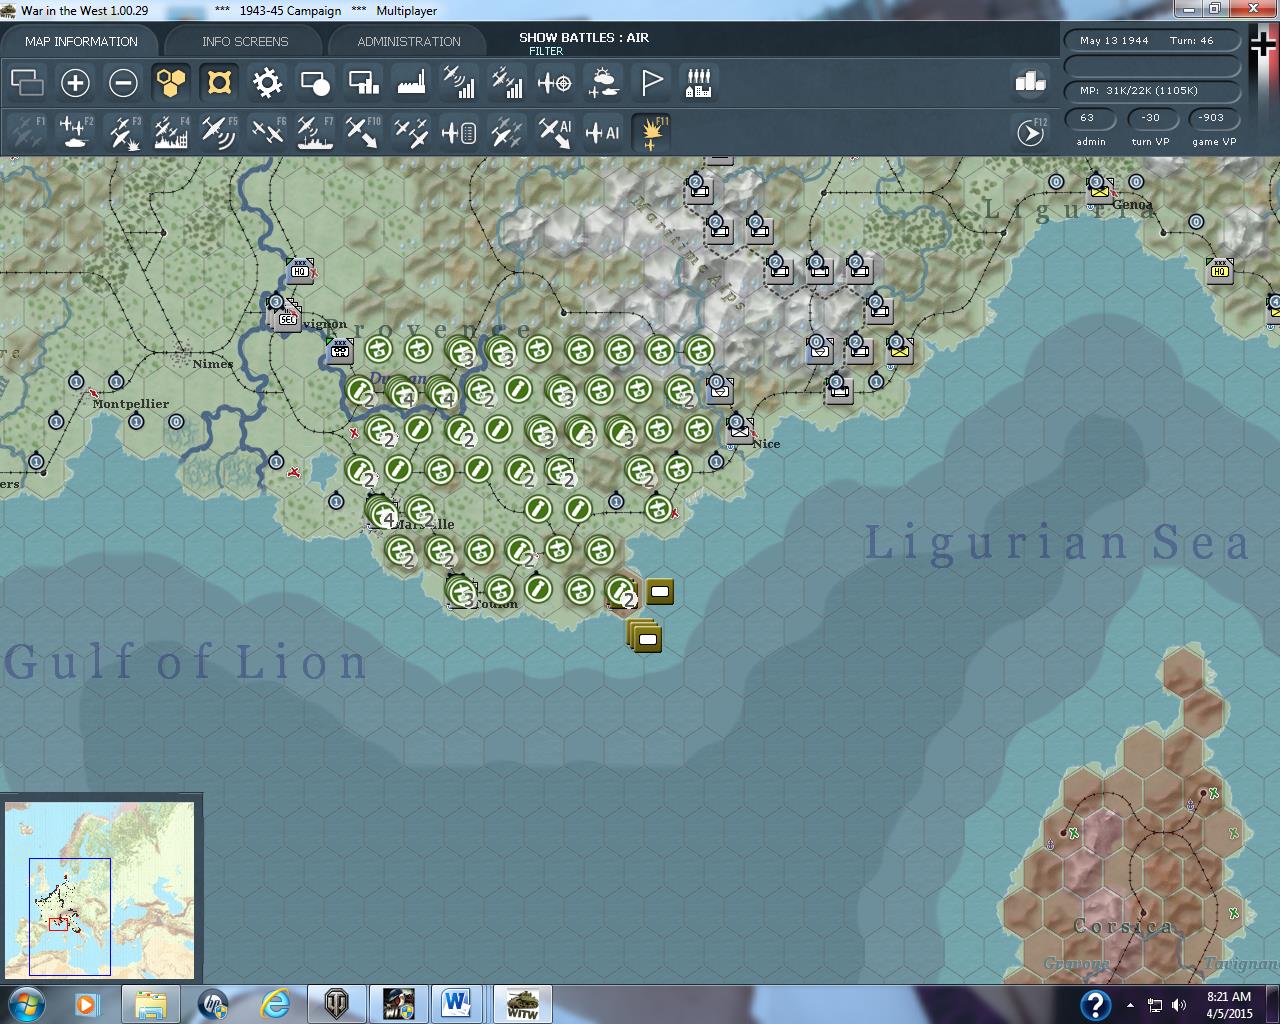This screenshot has width=1280, height=1024.
Task: Zoom in with the plus icon
Action: tap(75, 83)
